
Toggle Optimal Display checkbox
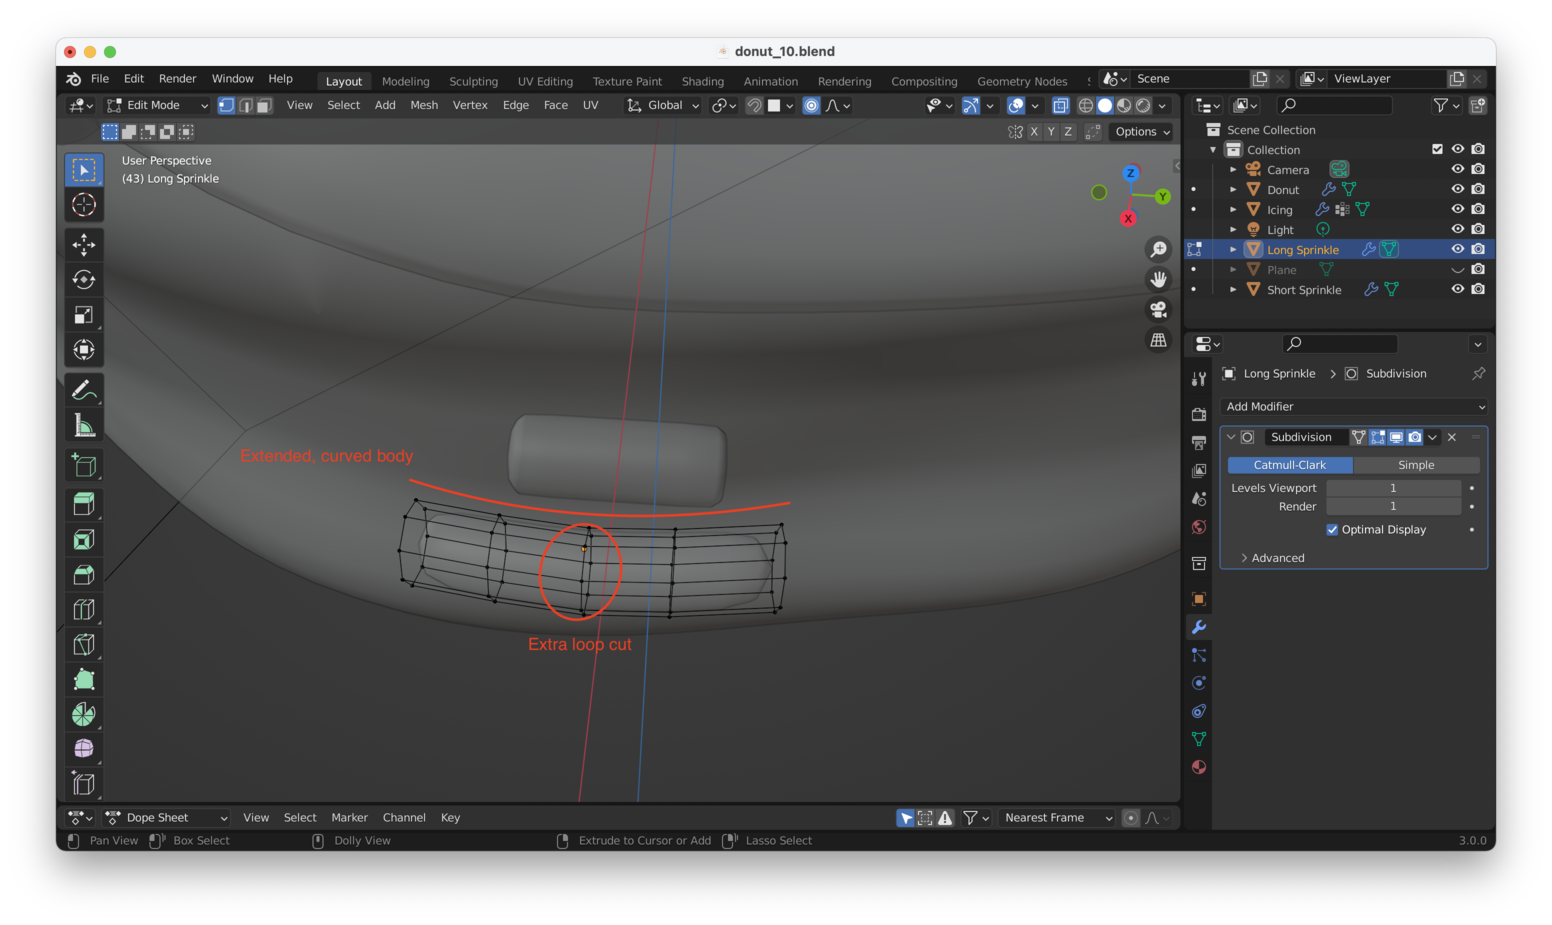pyautogui.click(x=1332, y=530)
